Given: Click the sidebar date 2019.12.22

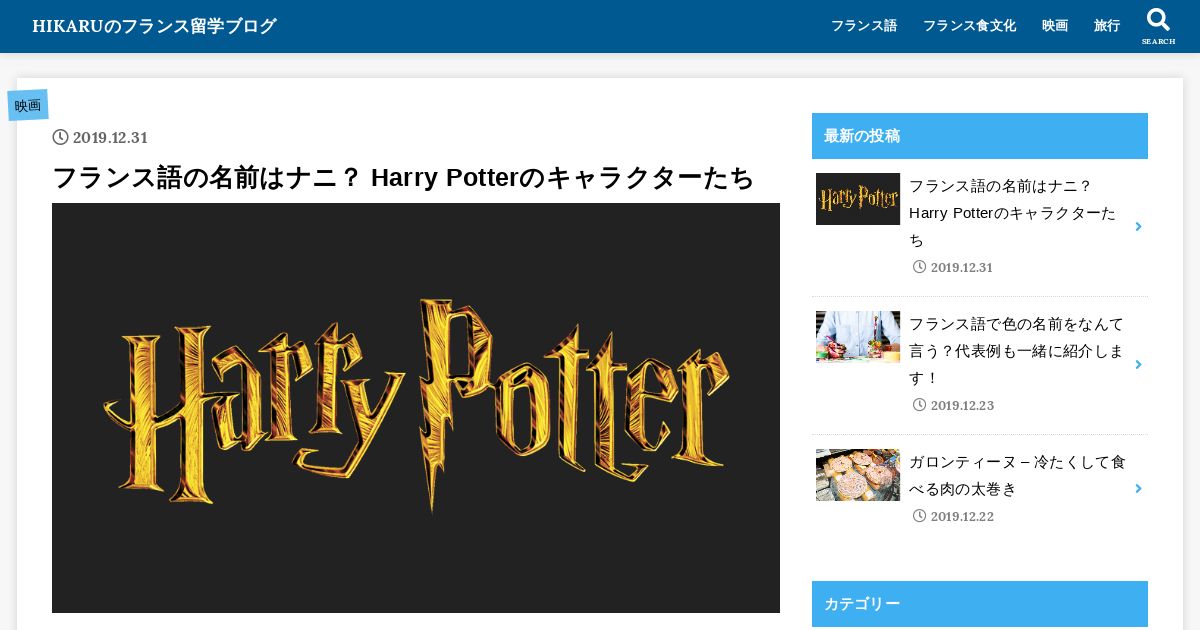Looking at the screenshot, I should (x=962, y=517).
